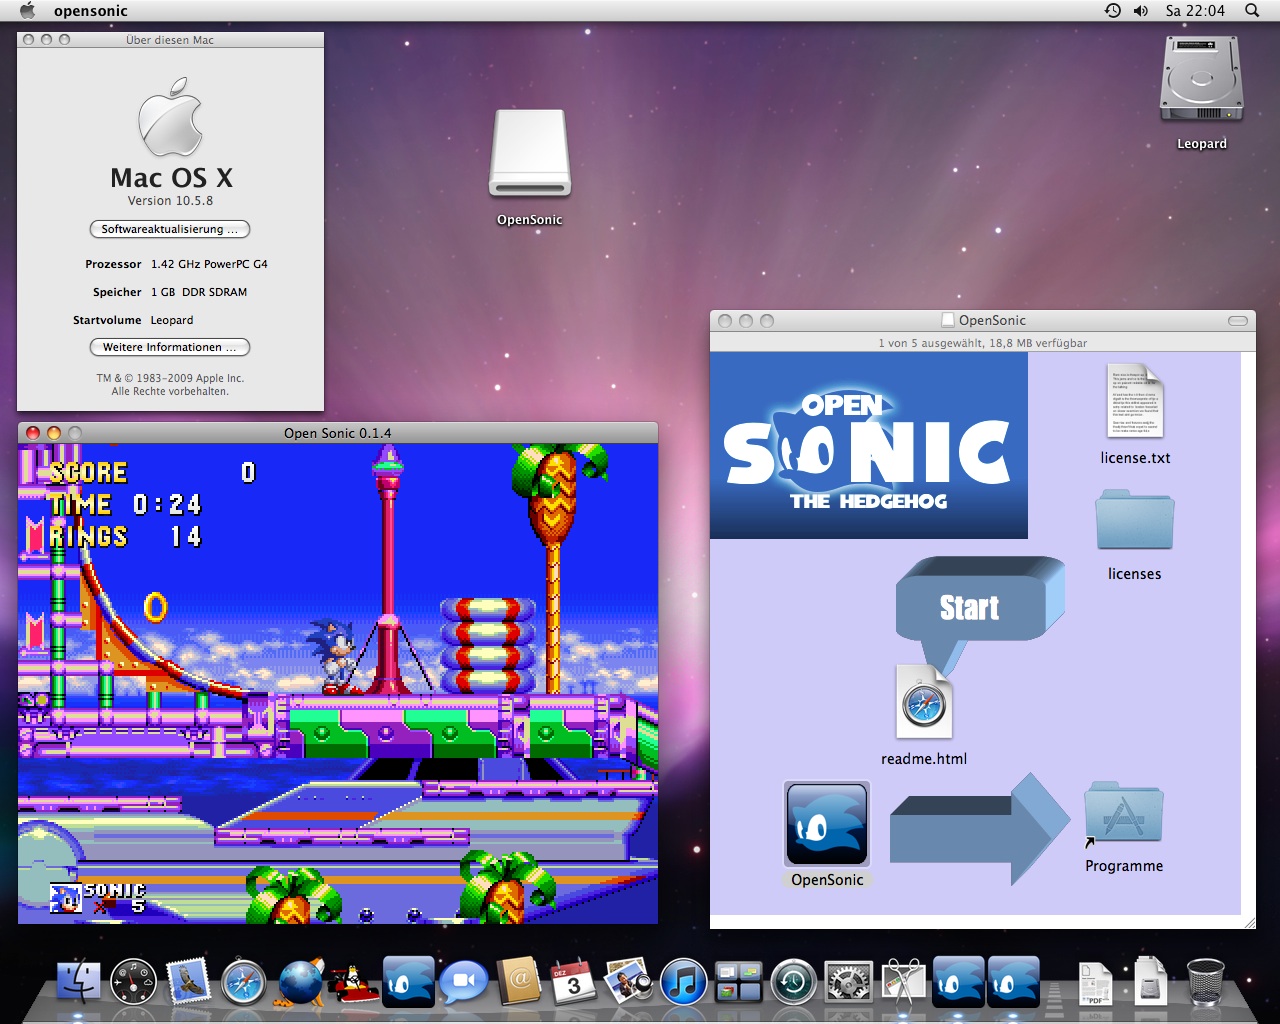Open Spotlight search magnifier

tap(1252, 11)
